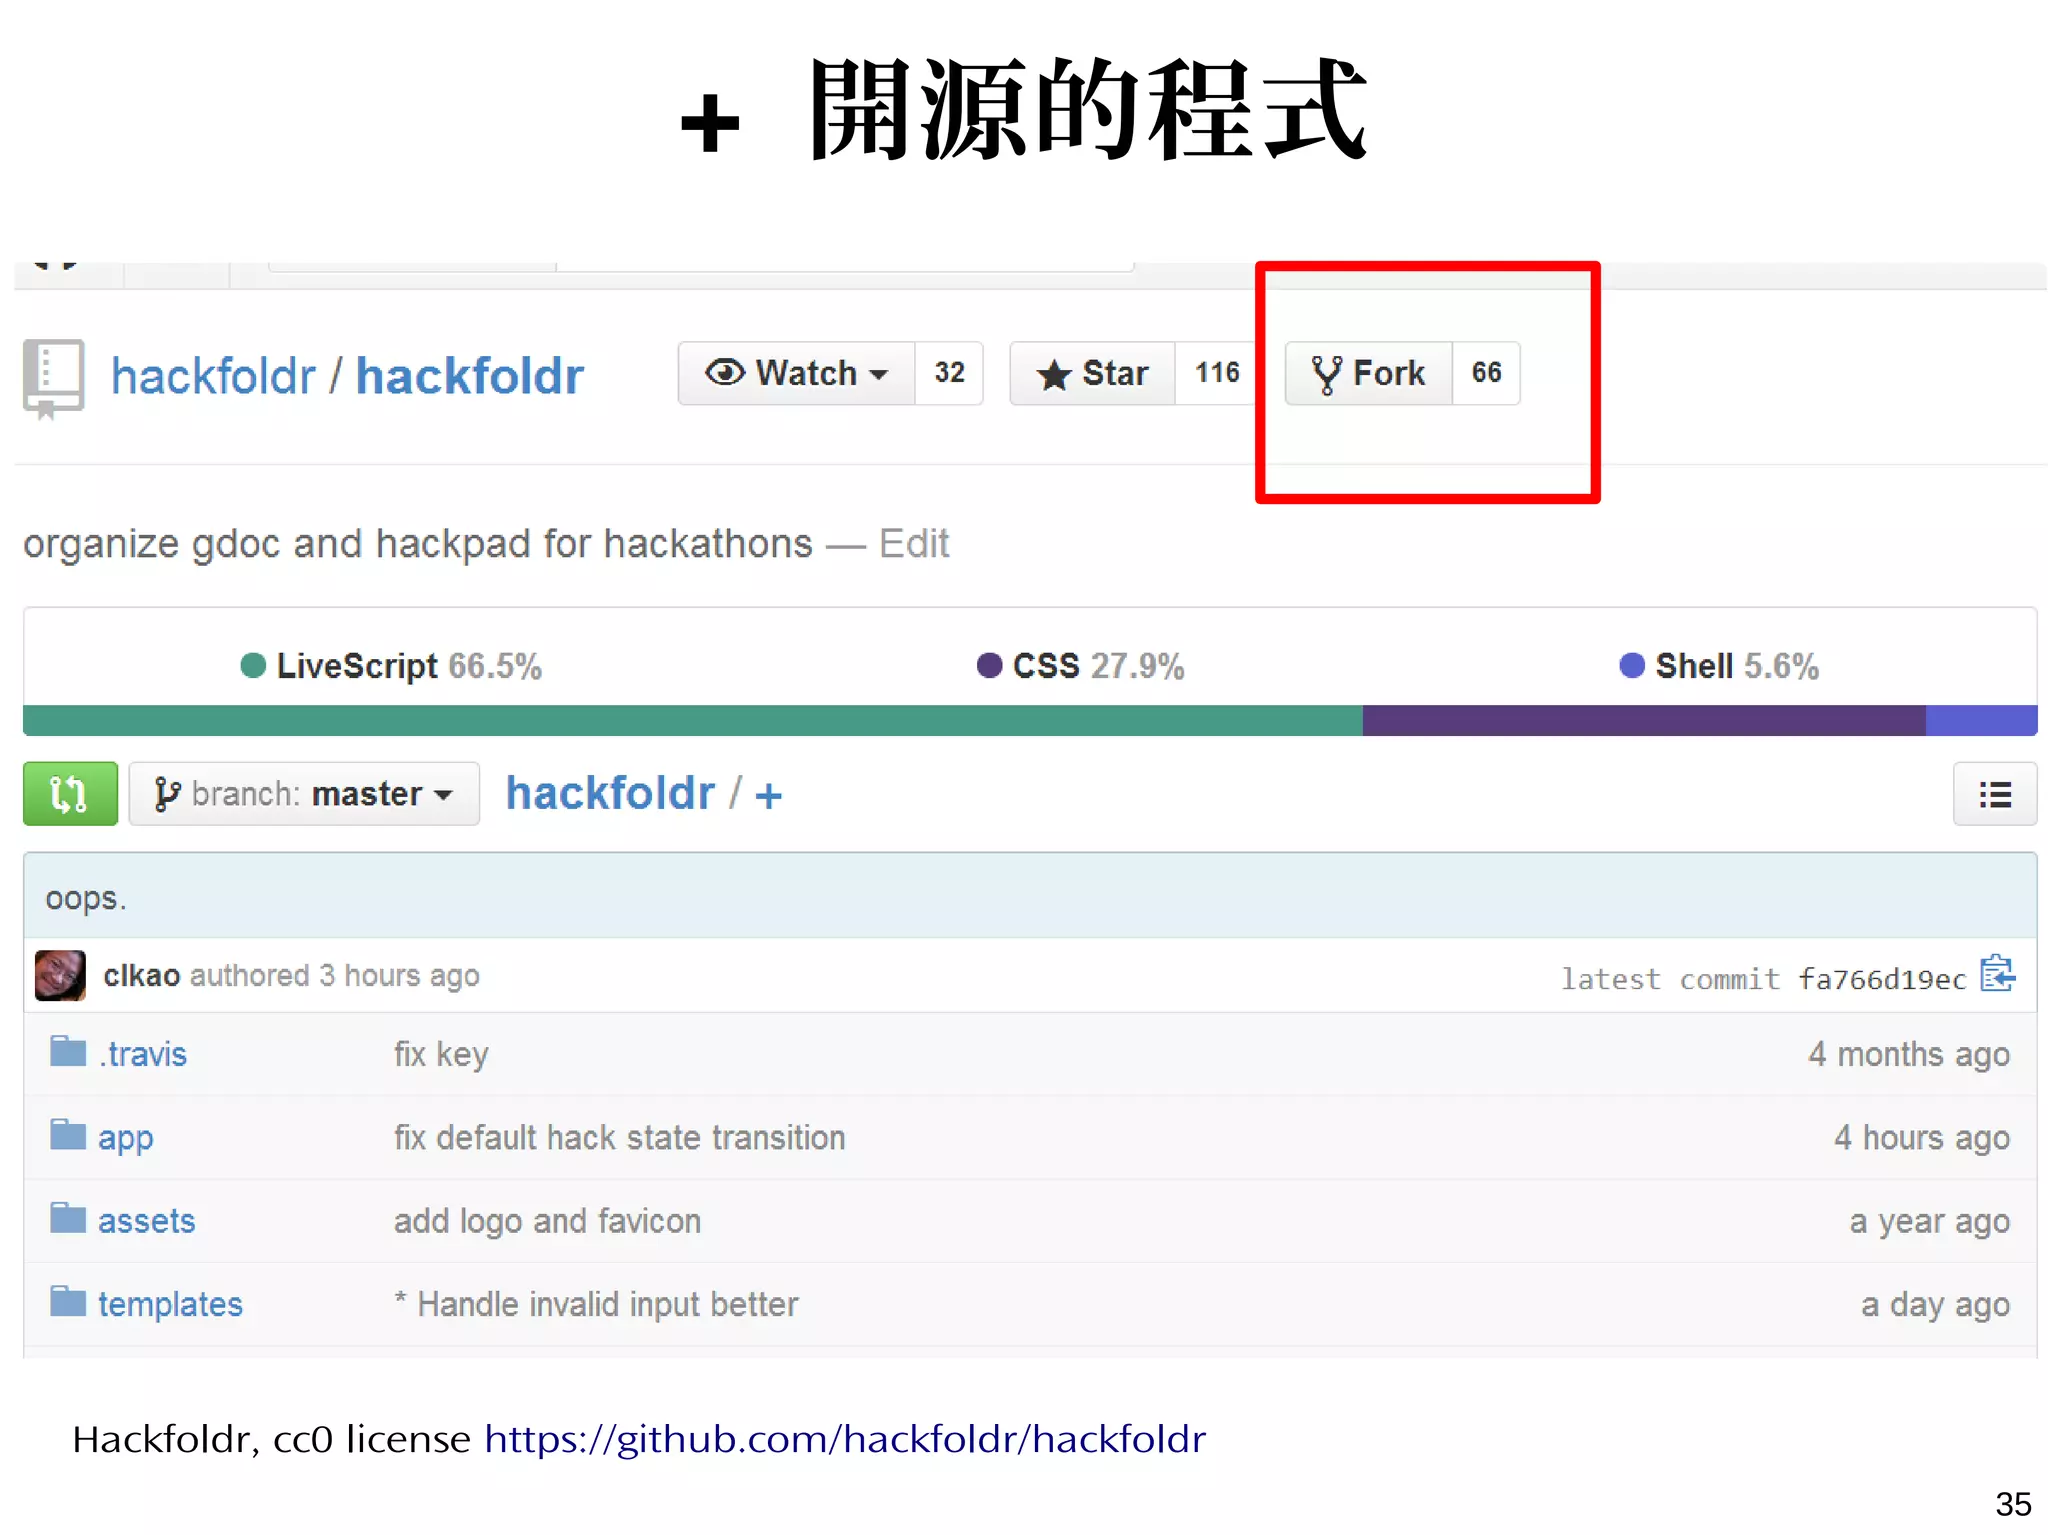
Task: Select the '4 months ago' timestamp for .travis
Action: click(x=1909, y=1054)
